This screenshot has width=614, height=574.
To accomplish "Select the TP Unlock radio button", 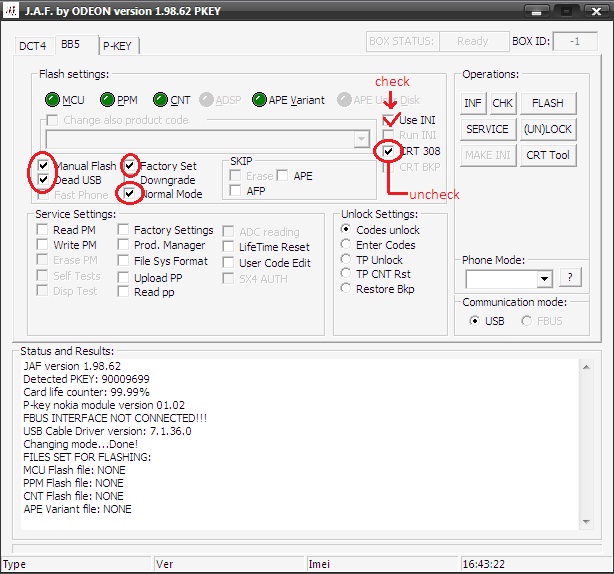I will (345, 259).
